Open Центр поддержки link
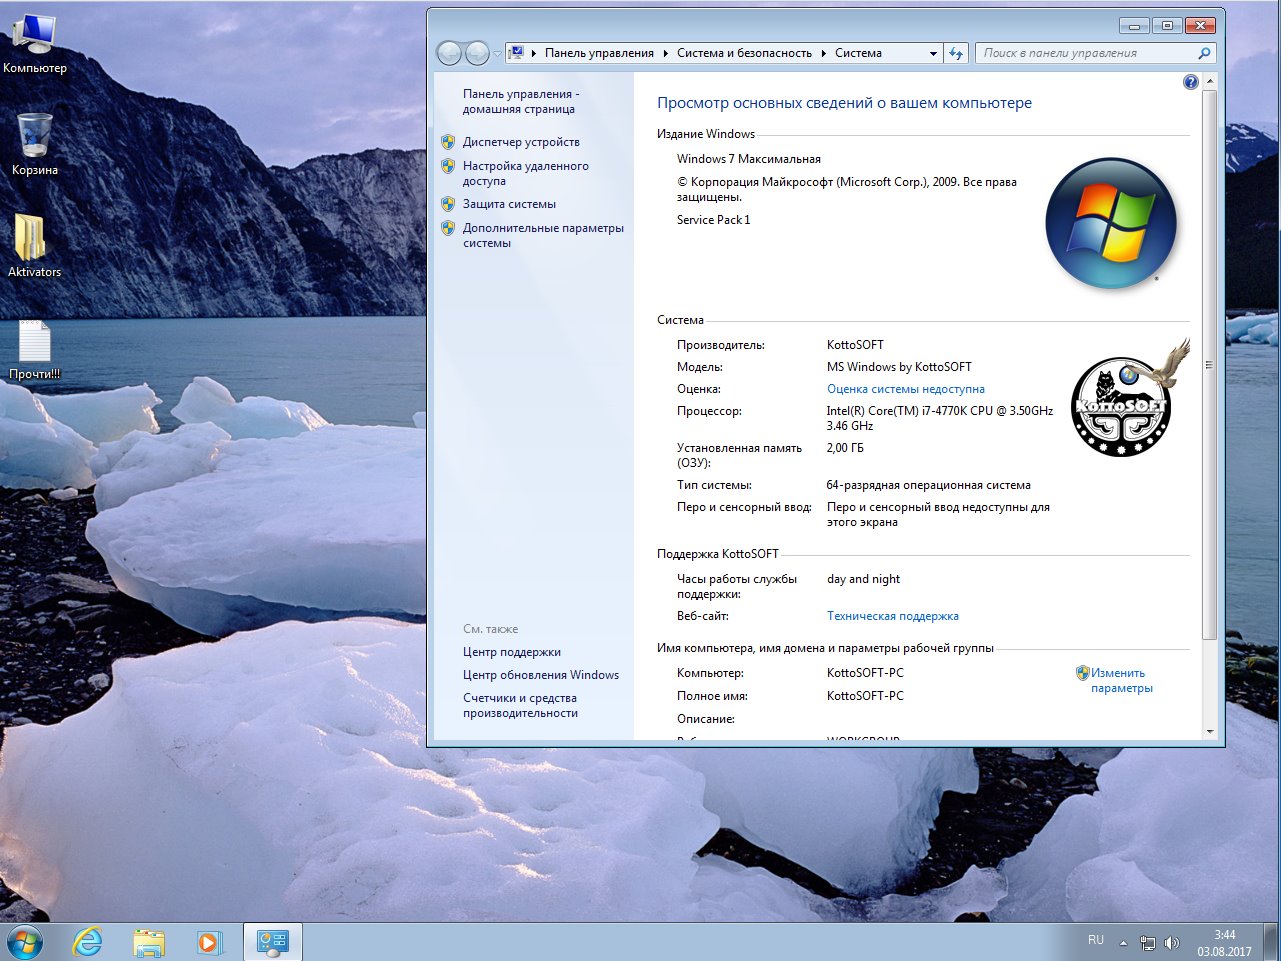The height and width of the screenshot is (961, 1281). pos(512,652)
